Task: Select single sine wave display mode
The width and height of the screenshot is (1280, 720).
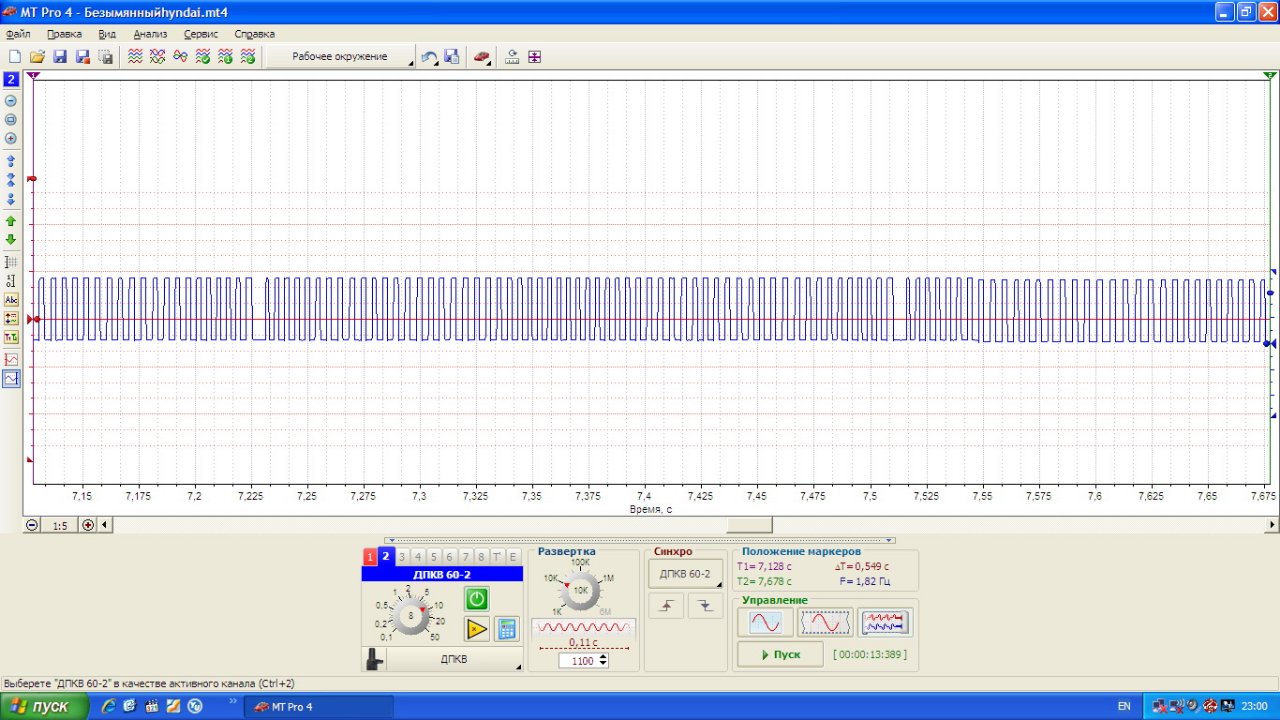Action: tap(765, 622)
